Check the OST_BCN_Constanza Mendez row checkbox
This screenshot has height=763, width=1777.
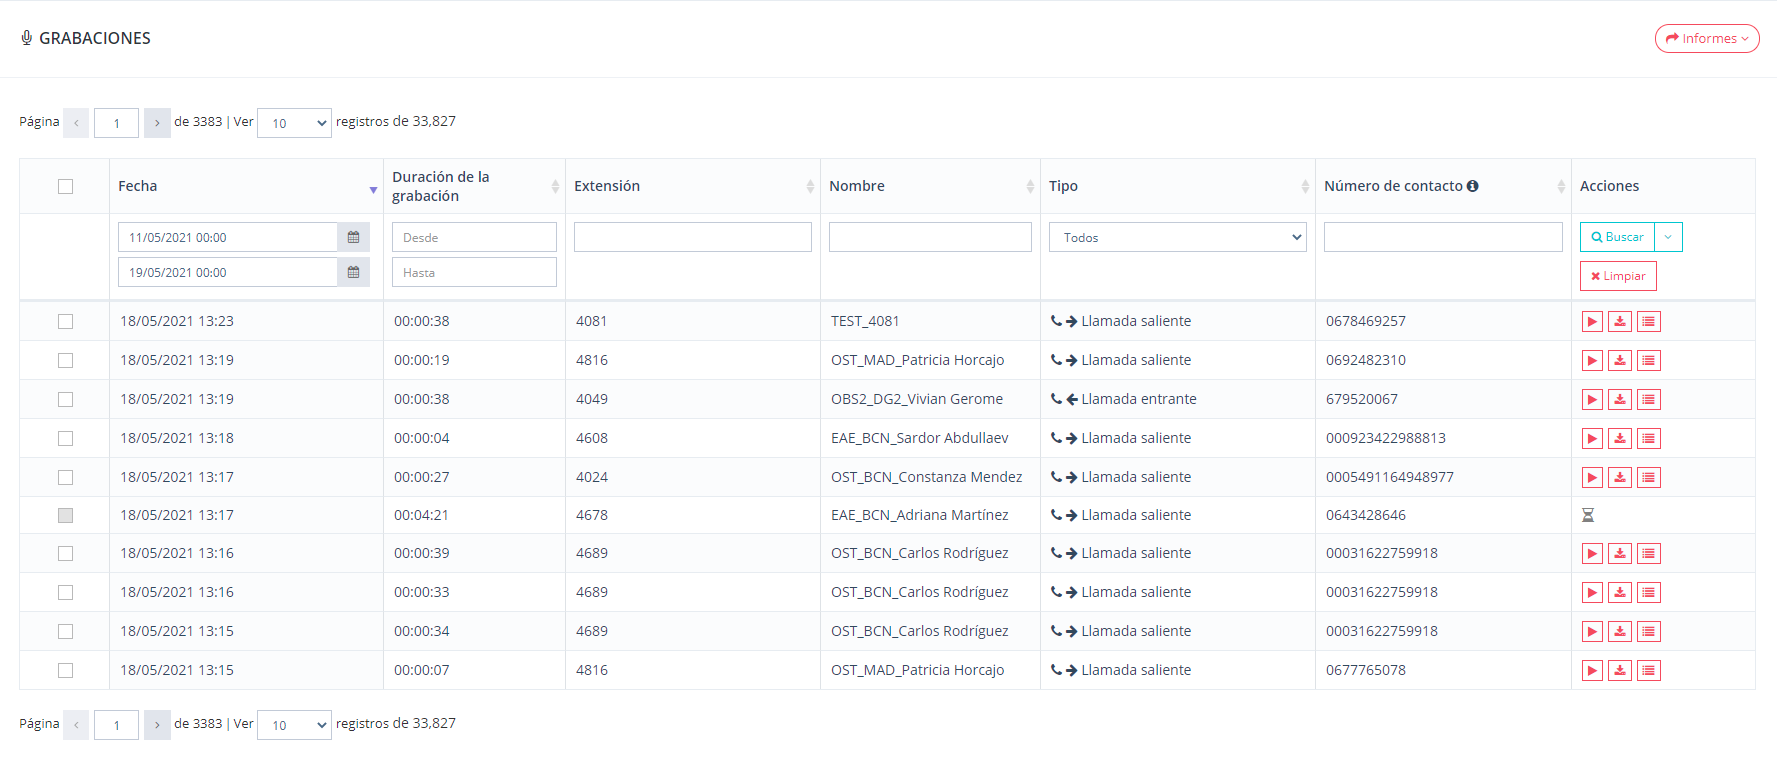point(66,477)
